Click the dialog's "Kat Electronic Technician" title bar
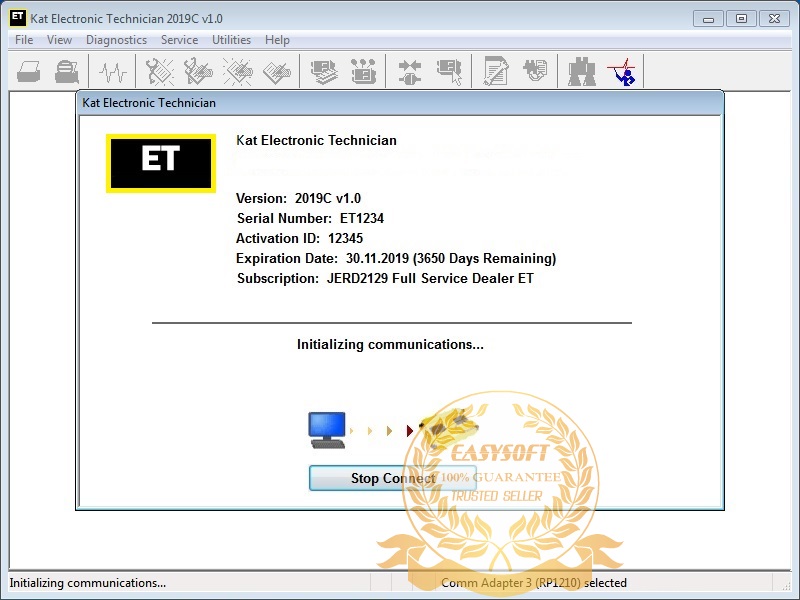The height and width of the screenshot is (600, 800). (x=399, y=103)
